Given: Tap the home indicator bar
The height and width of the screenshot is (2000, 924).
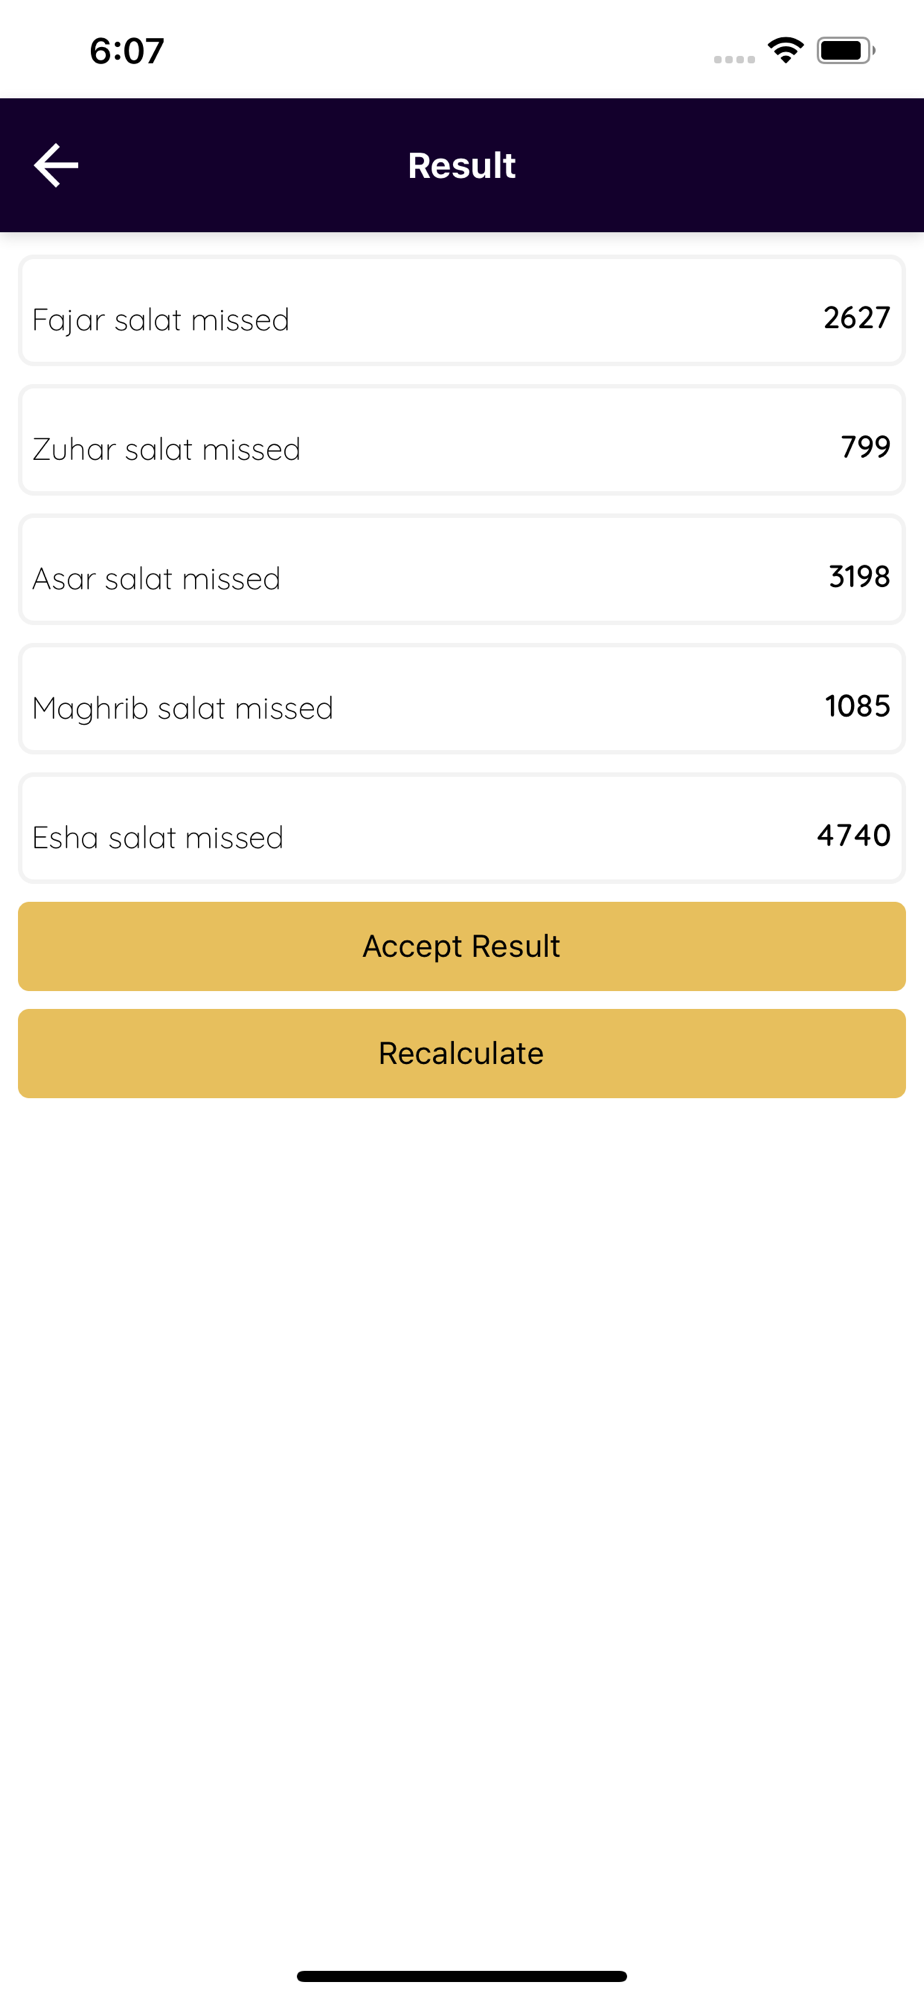Looking at the screenshot, I should 462,1976.
